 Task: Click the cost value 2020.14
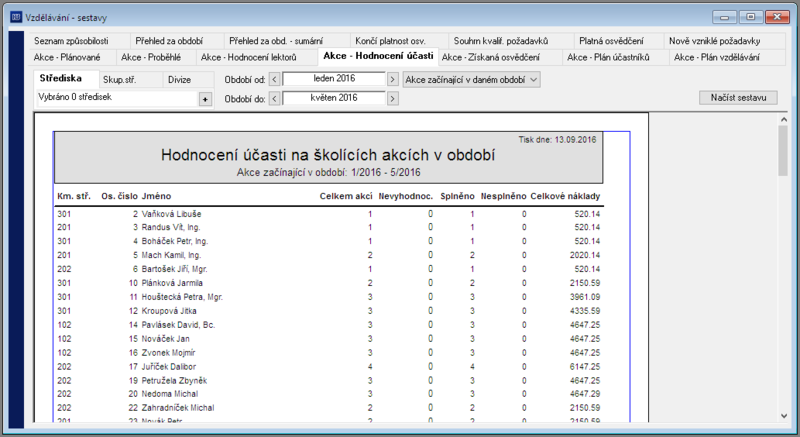tap(585, 255)
